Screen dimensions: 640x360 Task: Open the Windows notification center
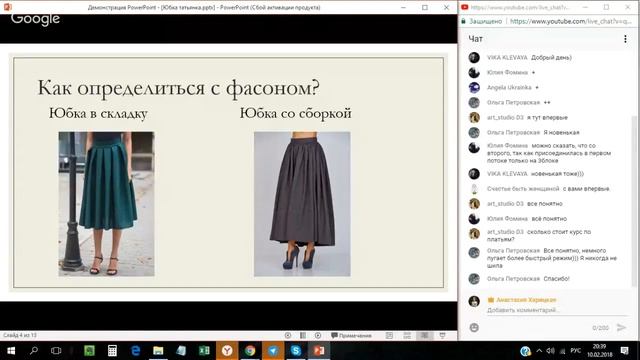click(624, 351)
